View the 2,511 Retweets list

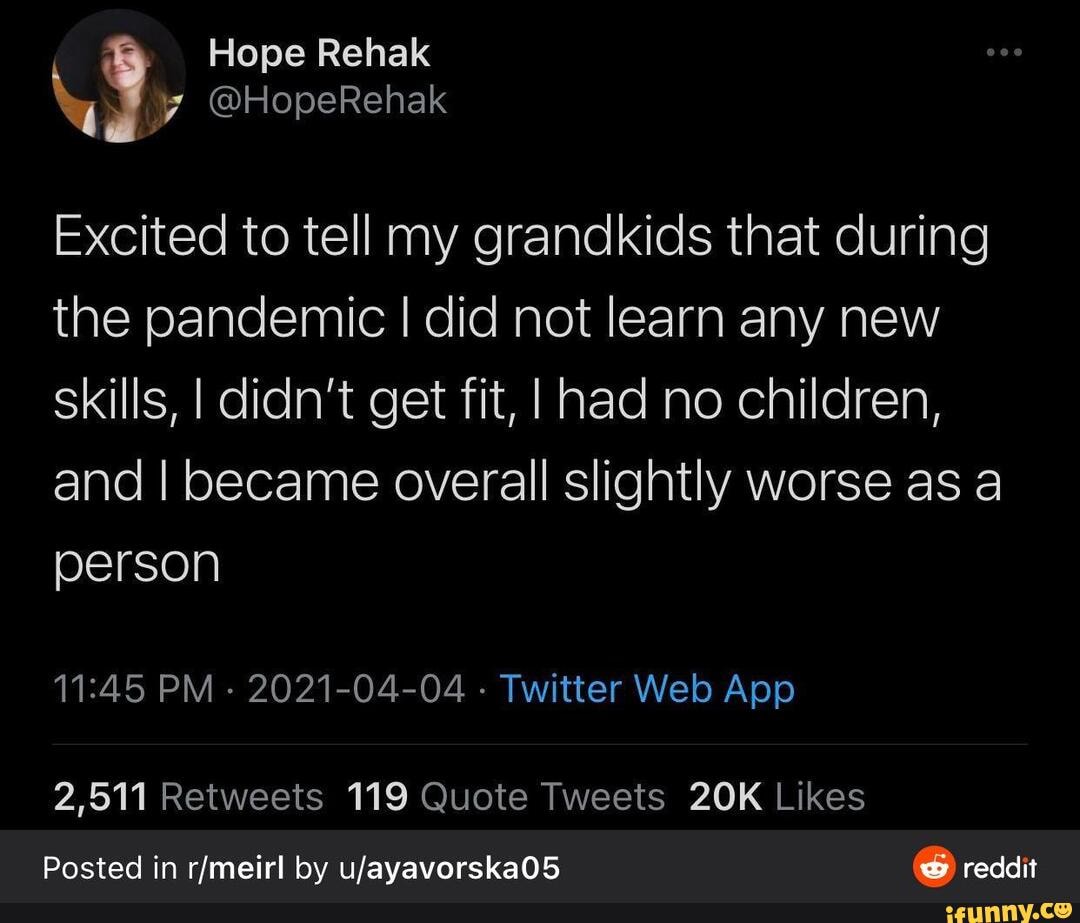tap(186, 797)
